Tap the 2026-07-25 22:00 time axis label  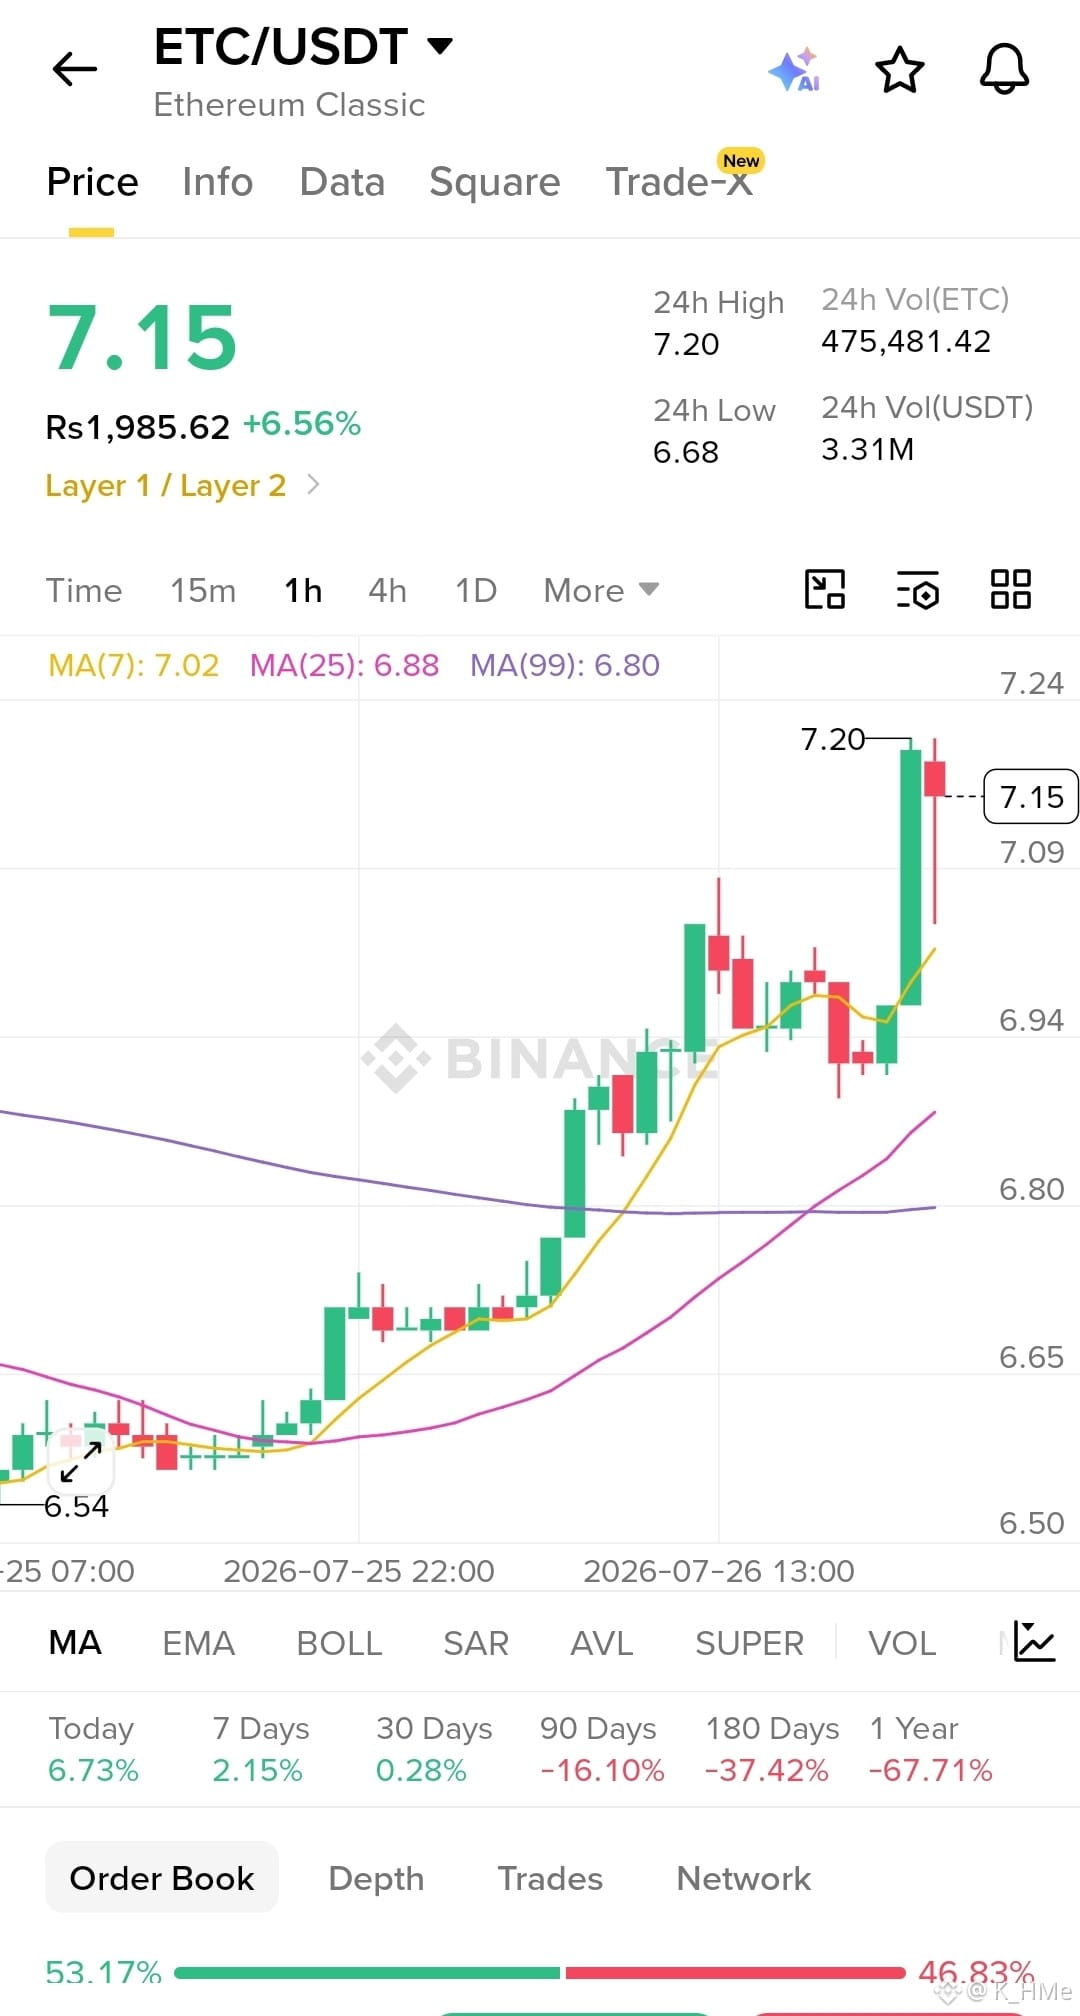(x=359, y=1571)
